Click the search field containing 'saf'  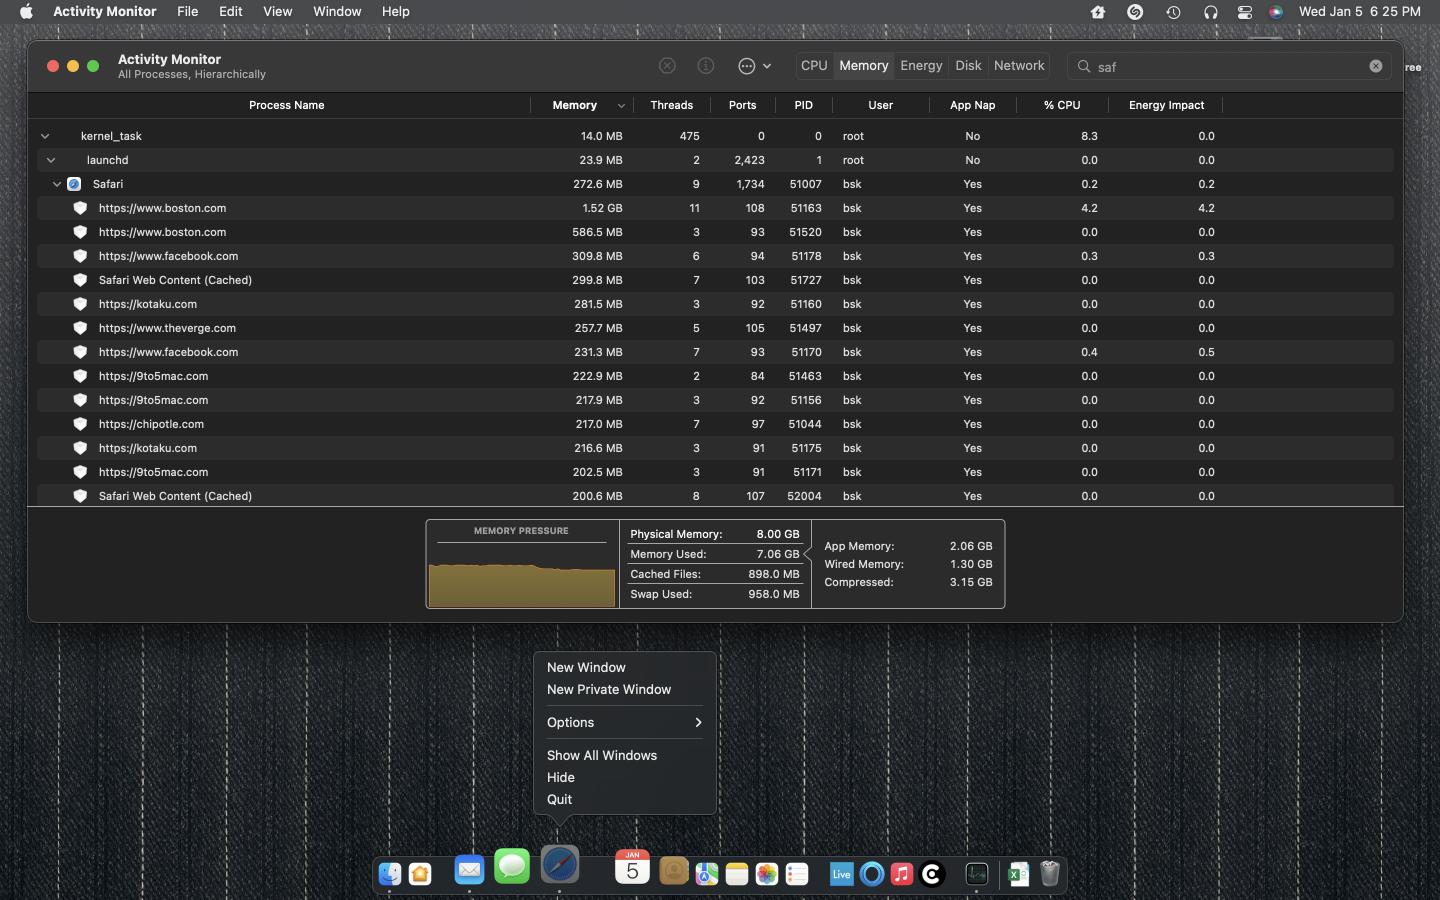1230,66
